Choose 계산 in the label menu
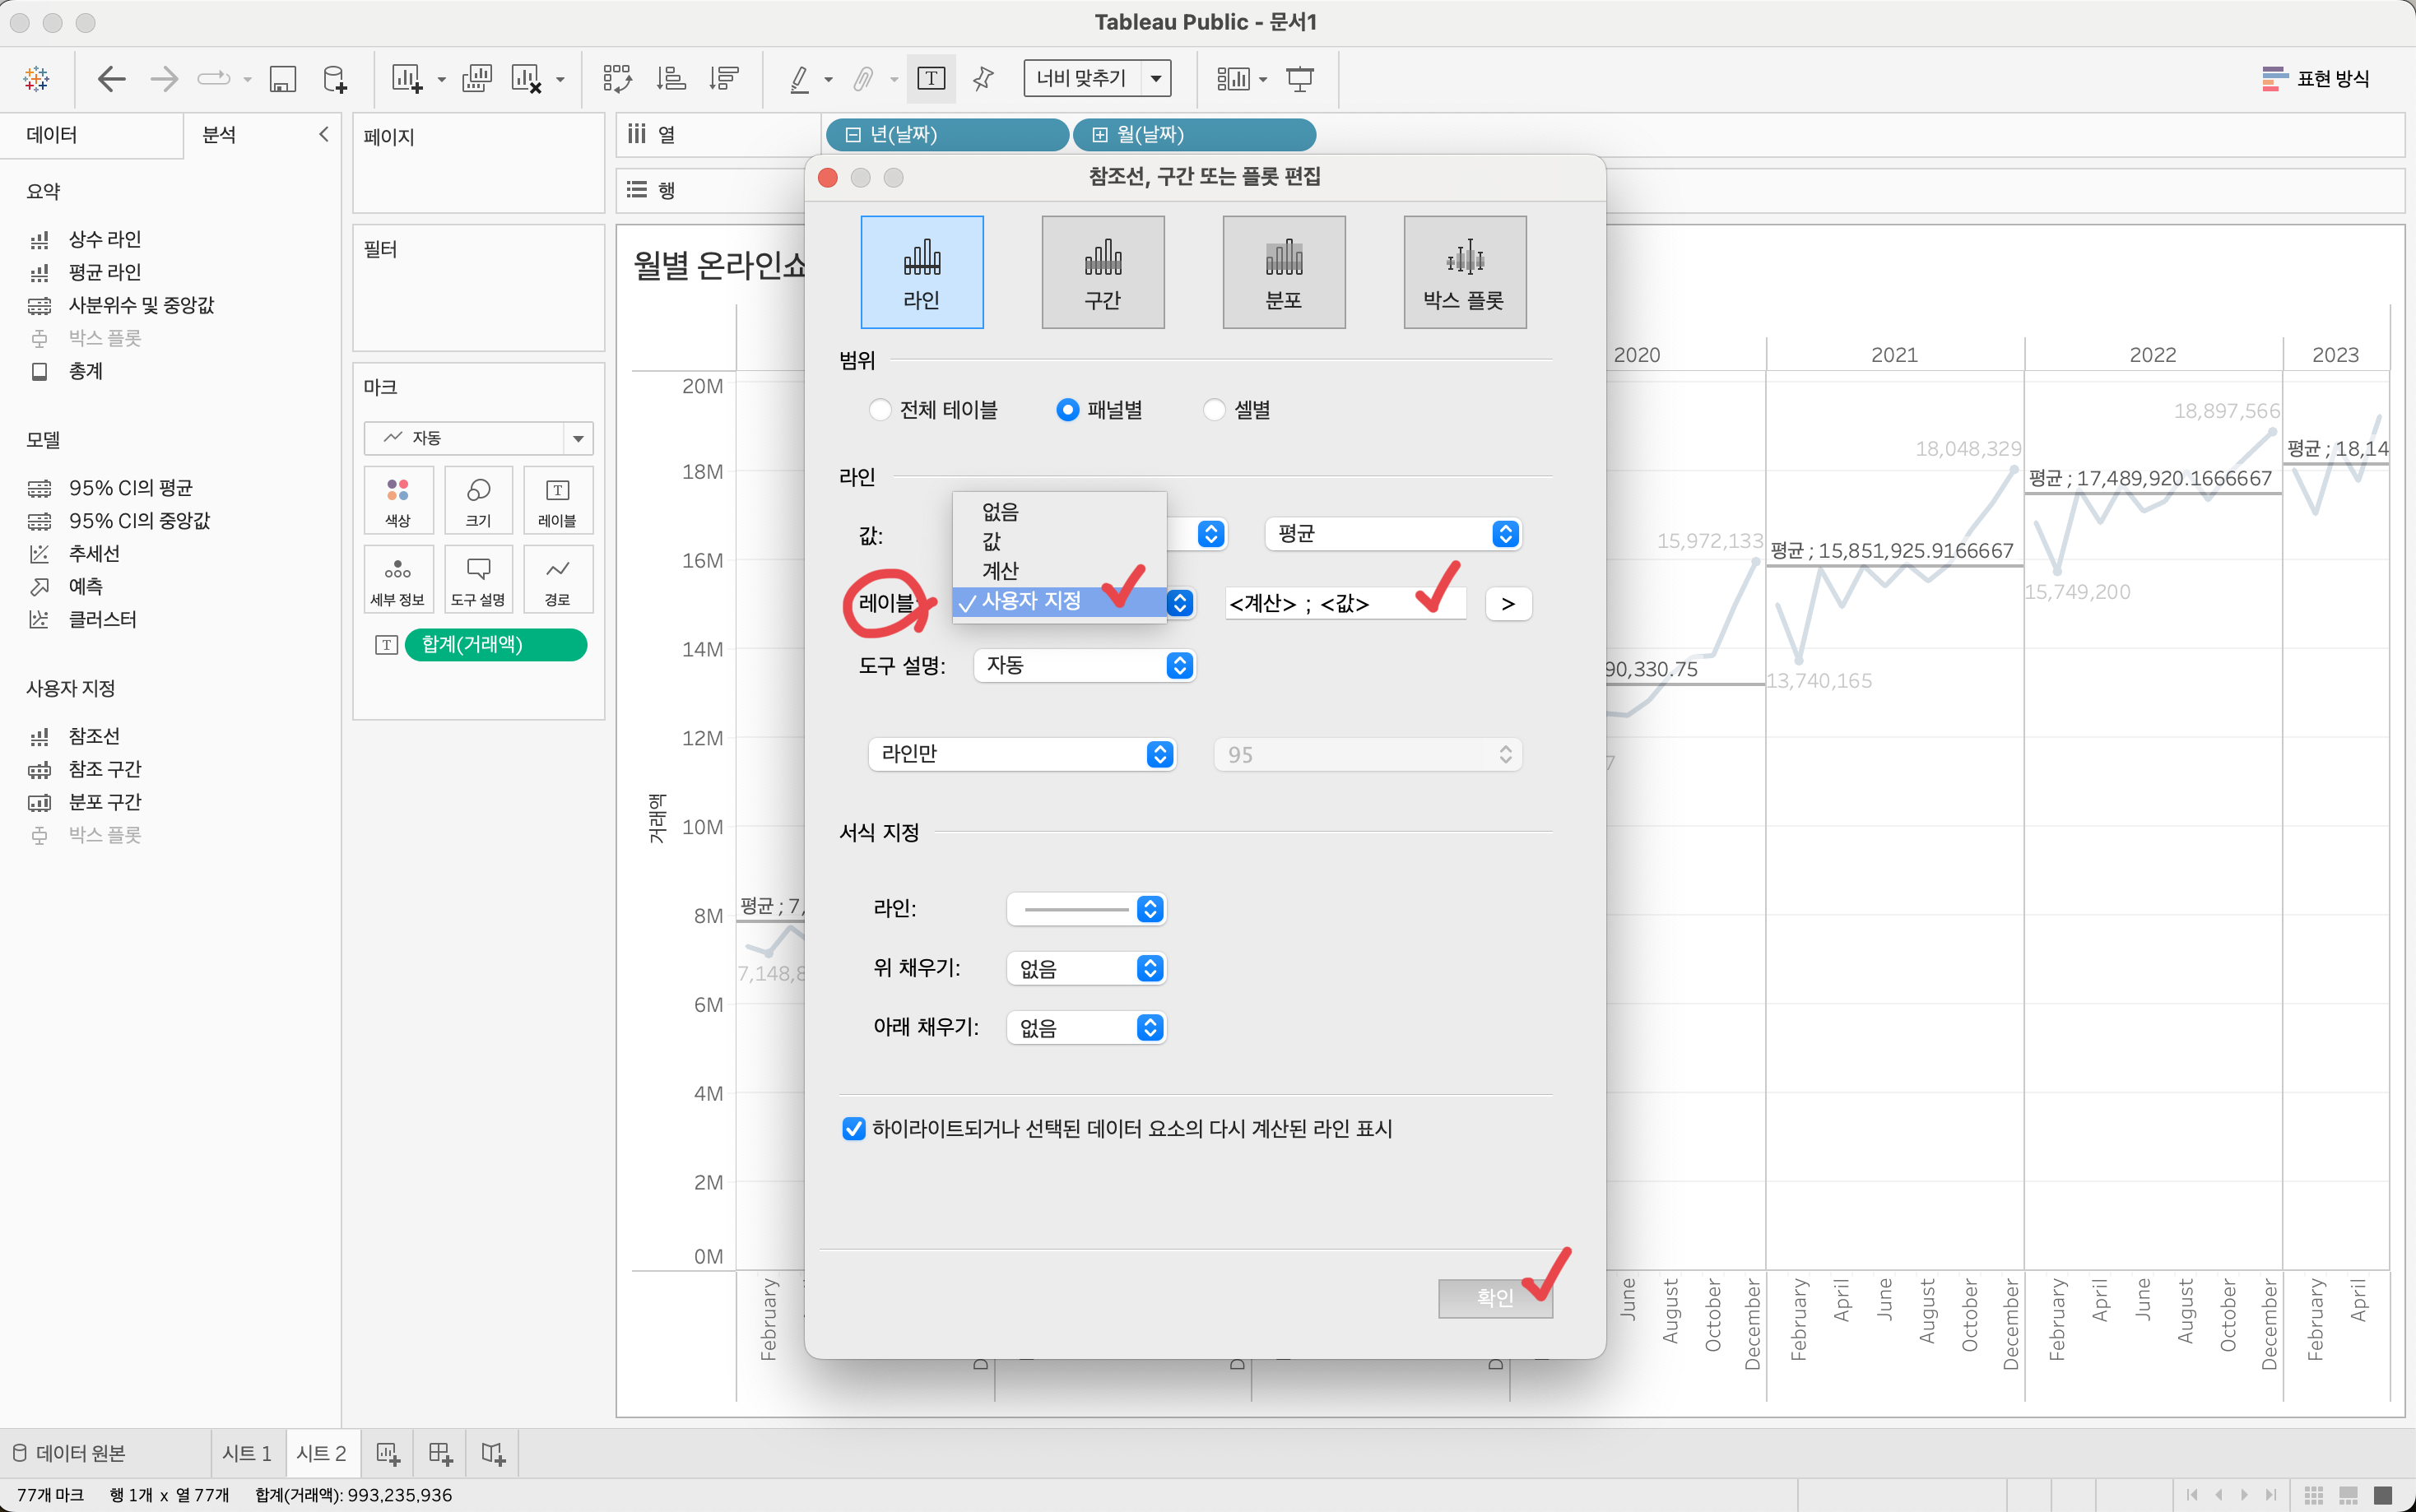The image size is (2416, 1512). click(x=1000, y=570)
